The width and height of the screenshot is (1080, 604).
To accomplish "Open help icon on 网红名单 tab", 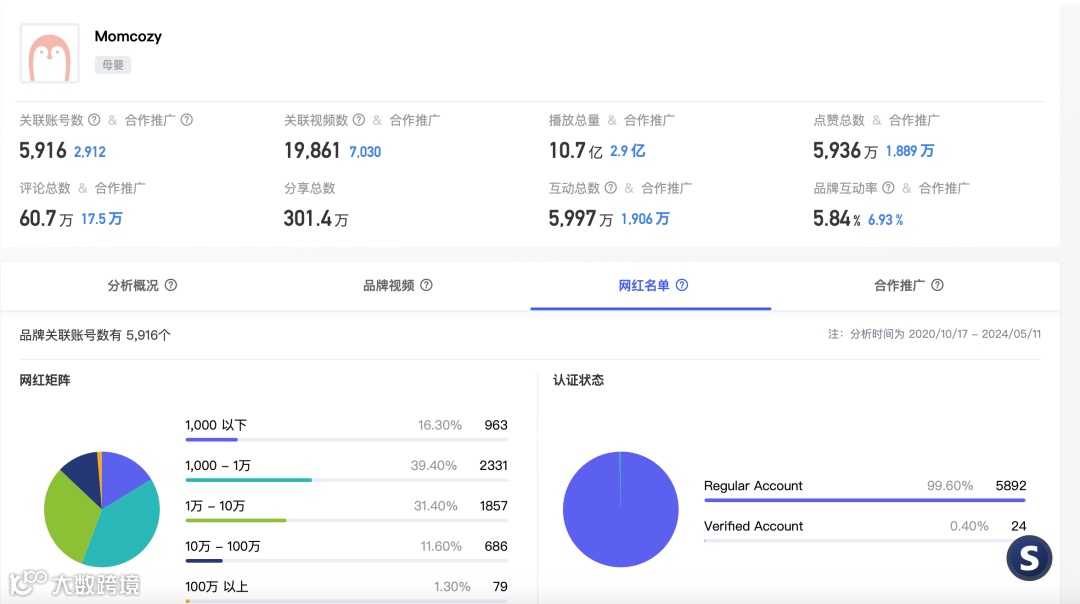I will click(682, 285).
